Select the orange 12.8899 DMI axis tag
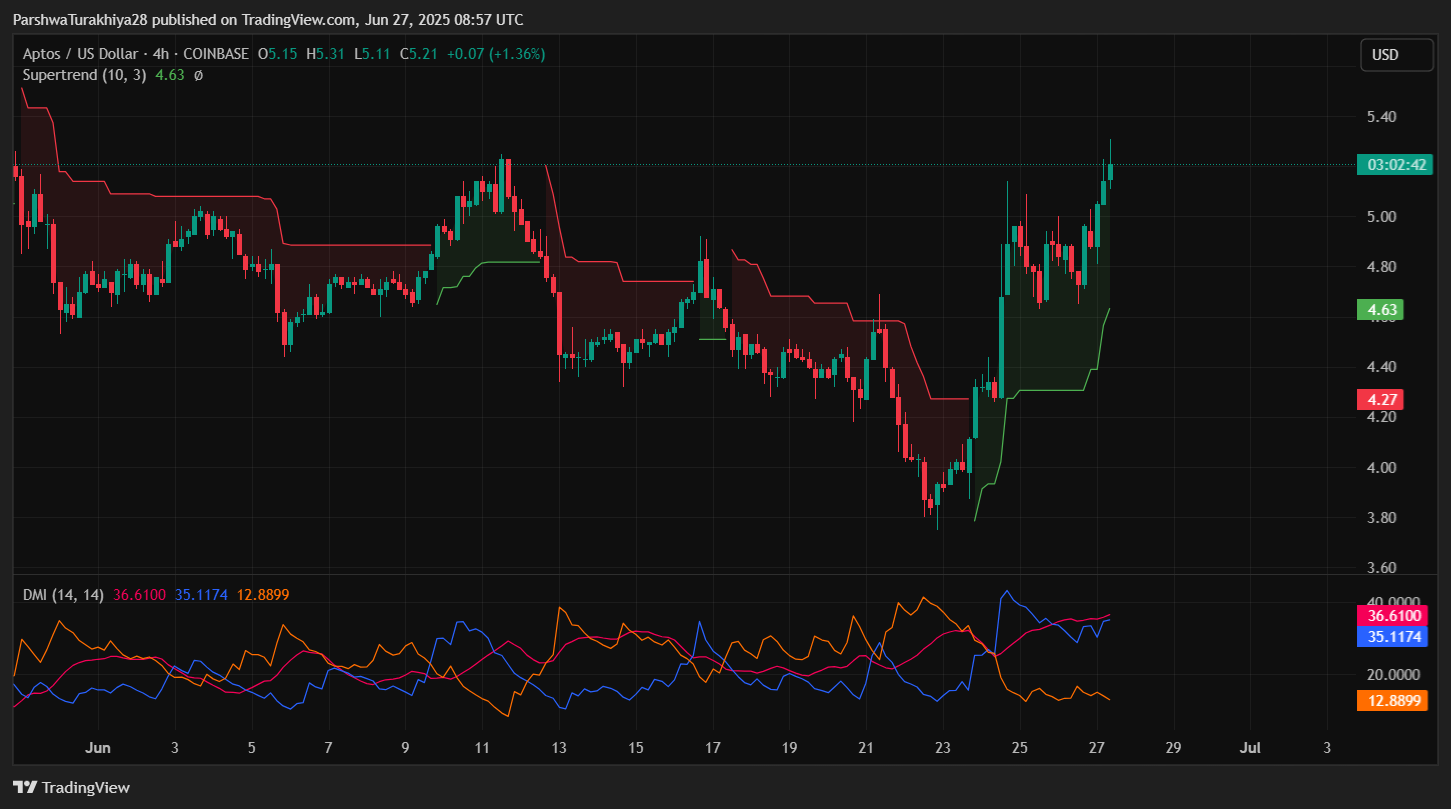The image size is (1451, 809). click(x=1389, y=701)
